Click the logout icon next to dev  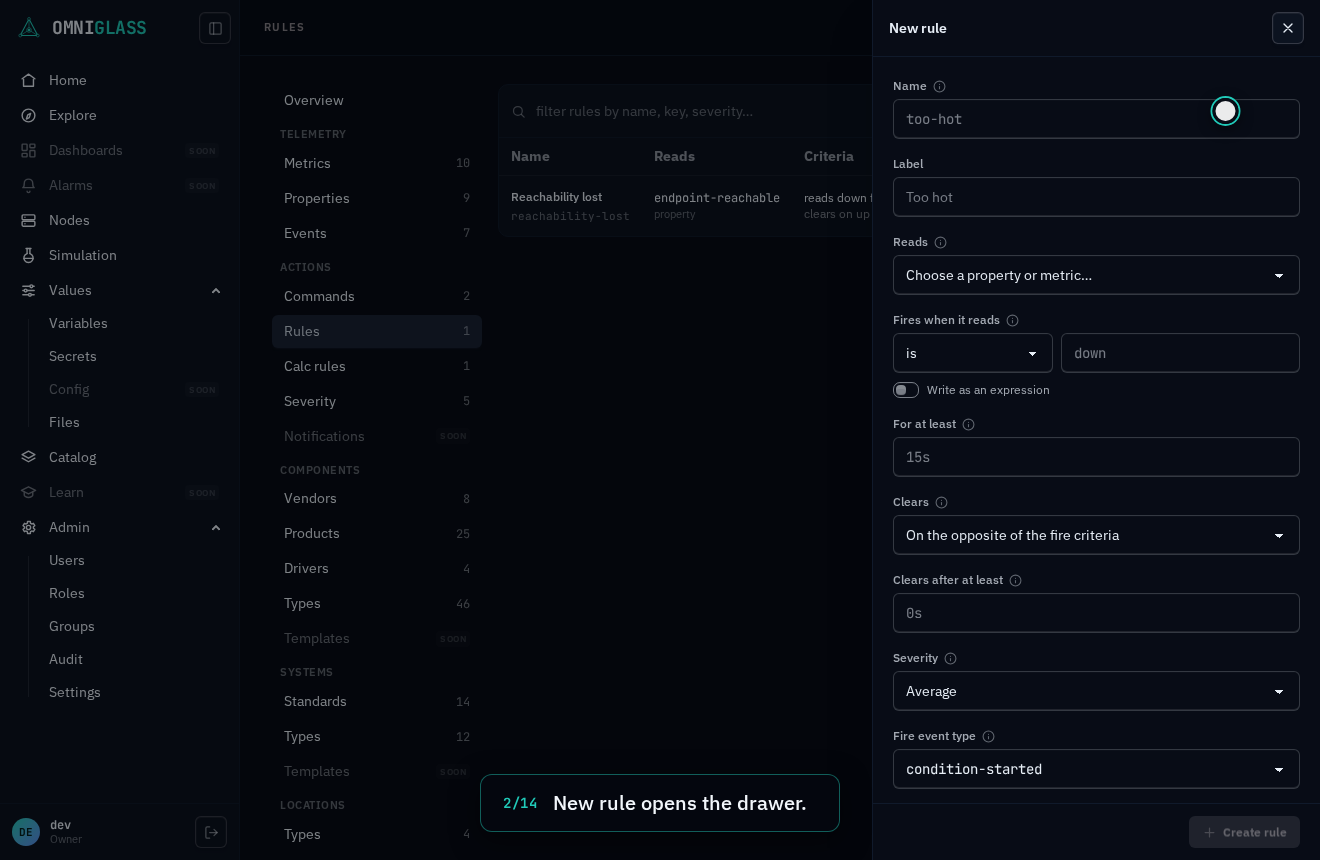211,832
